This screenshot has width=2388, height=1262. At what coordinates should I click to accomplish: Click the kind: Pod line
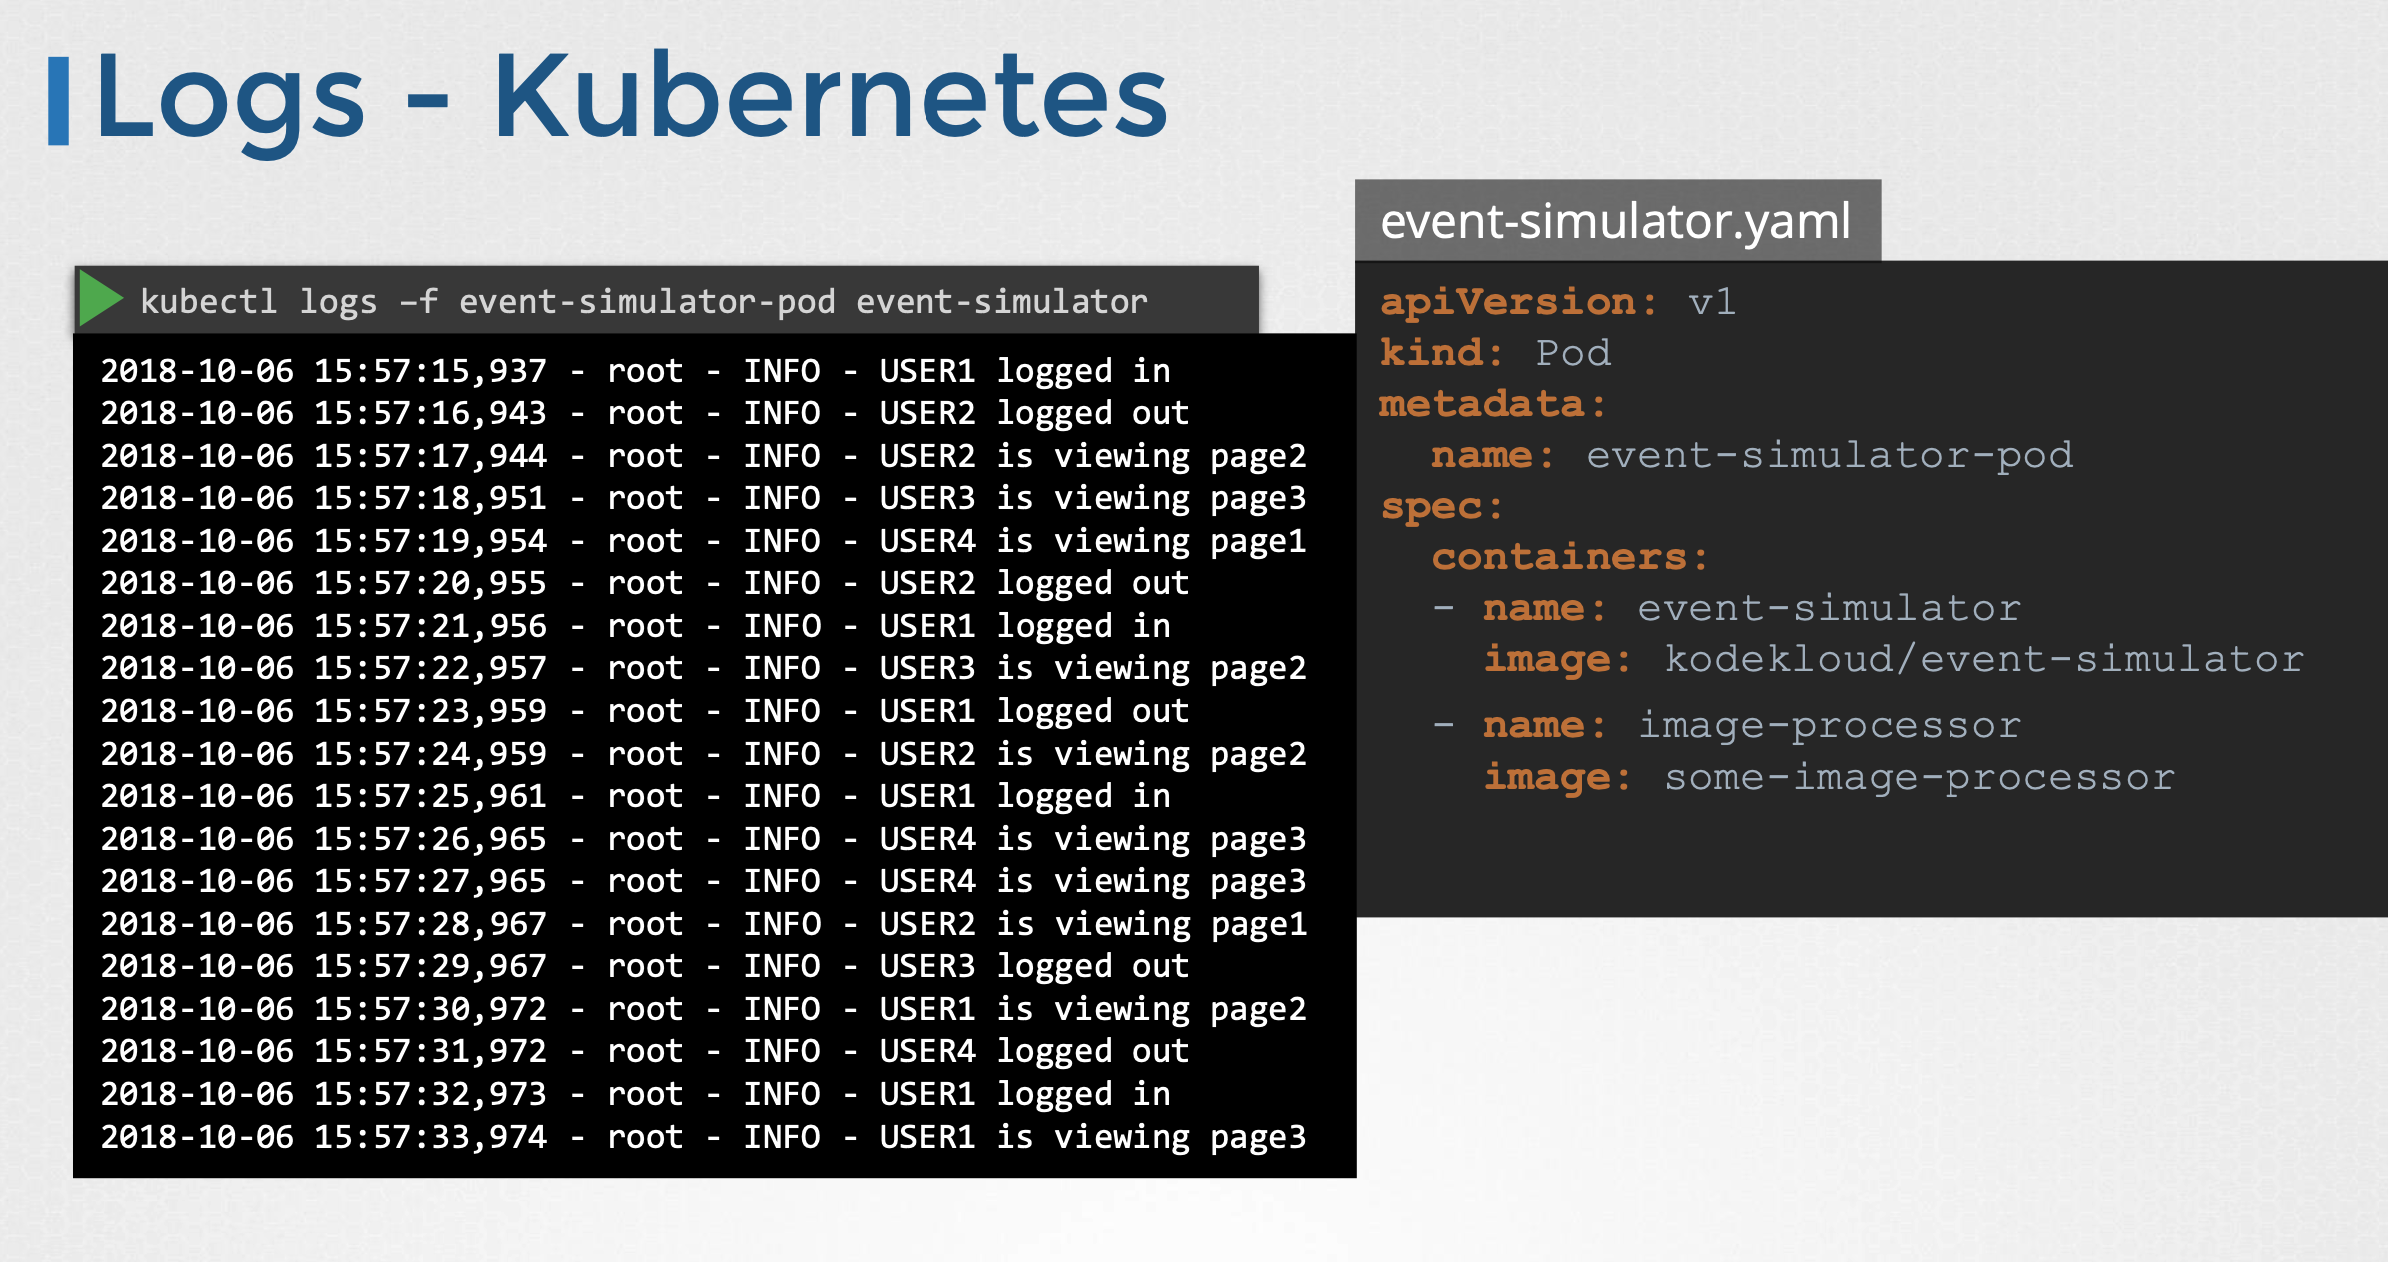click(1495, 353)
